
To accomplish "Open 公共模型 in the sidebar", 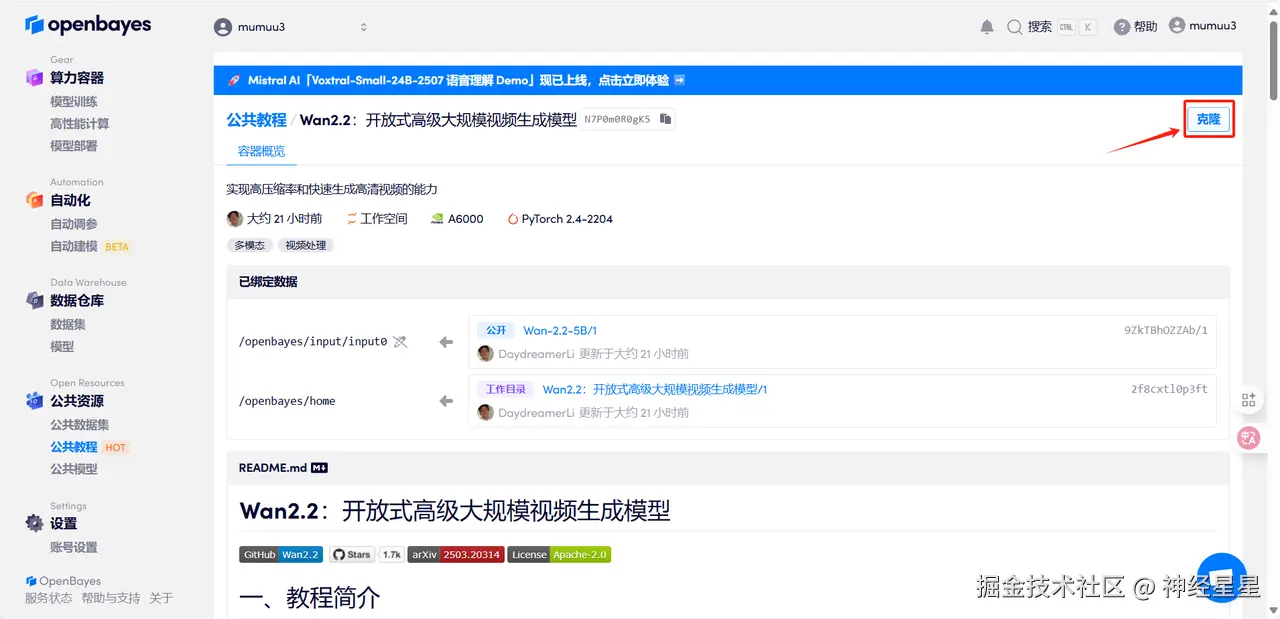I will [x=74, y=469].
